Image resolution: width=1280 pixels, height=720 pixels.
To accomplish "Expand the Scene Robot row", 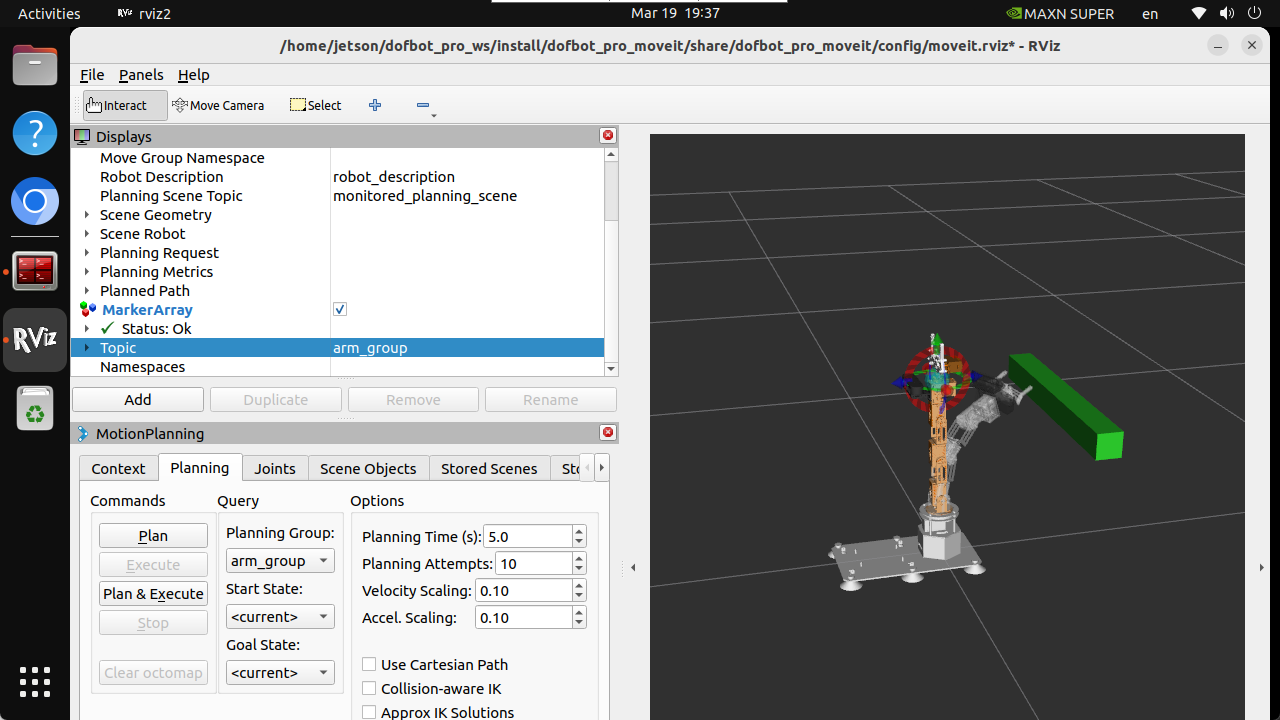I will [x=87, y=234].
